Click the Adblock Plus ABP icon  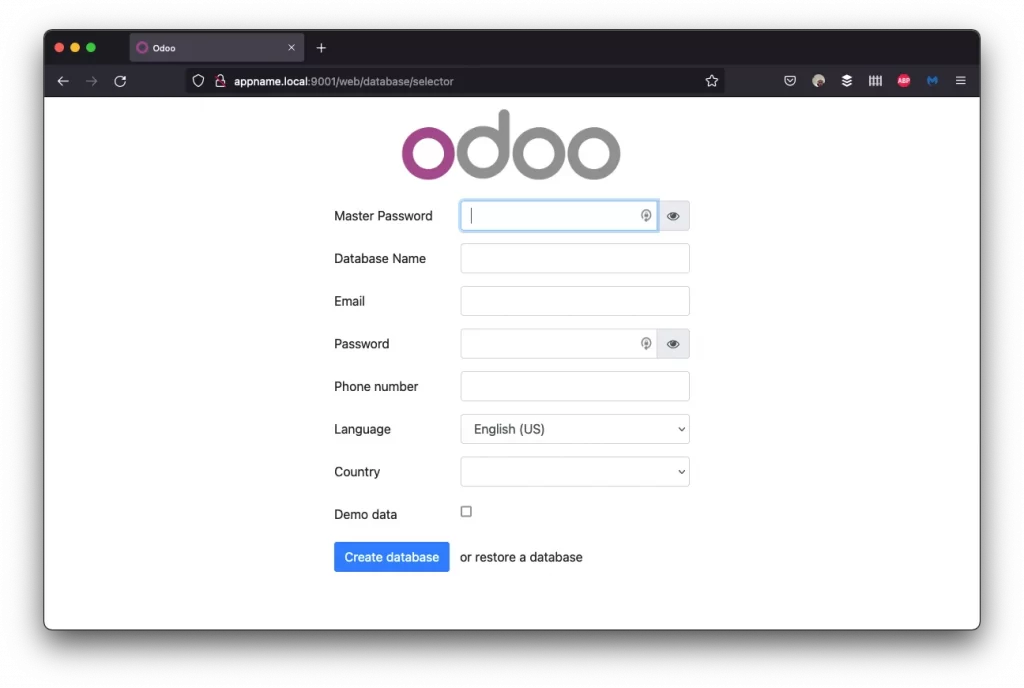pyautogui.click(x=904, y=81)
